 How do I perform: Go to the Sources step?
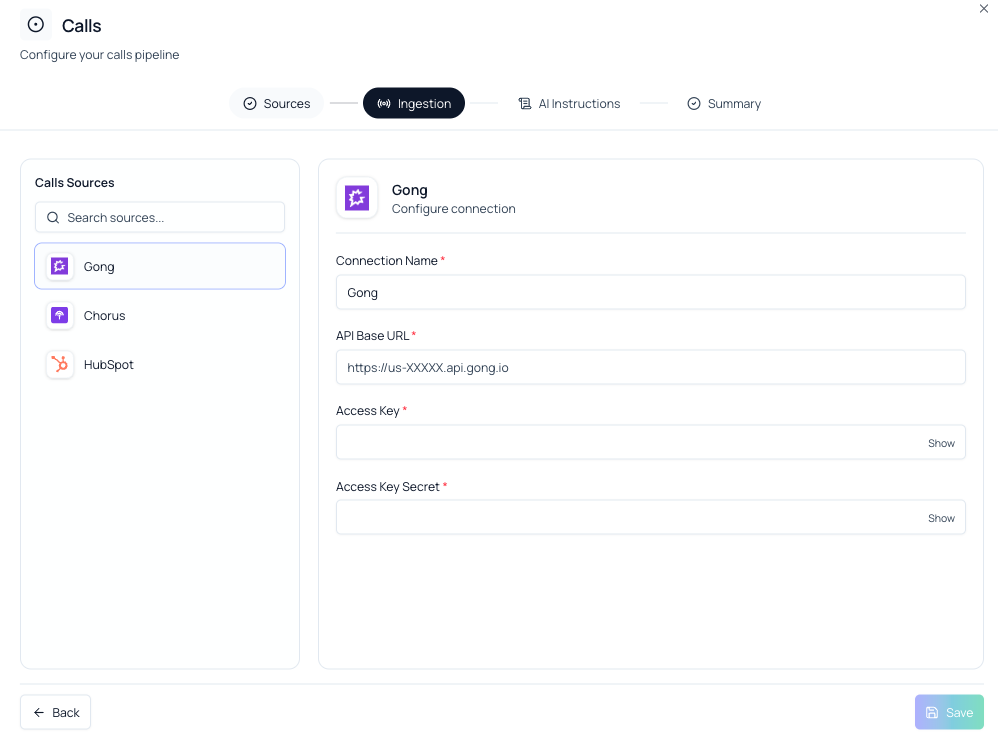277,103
